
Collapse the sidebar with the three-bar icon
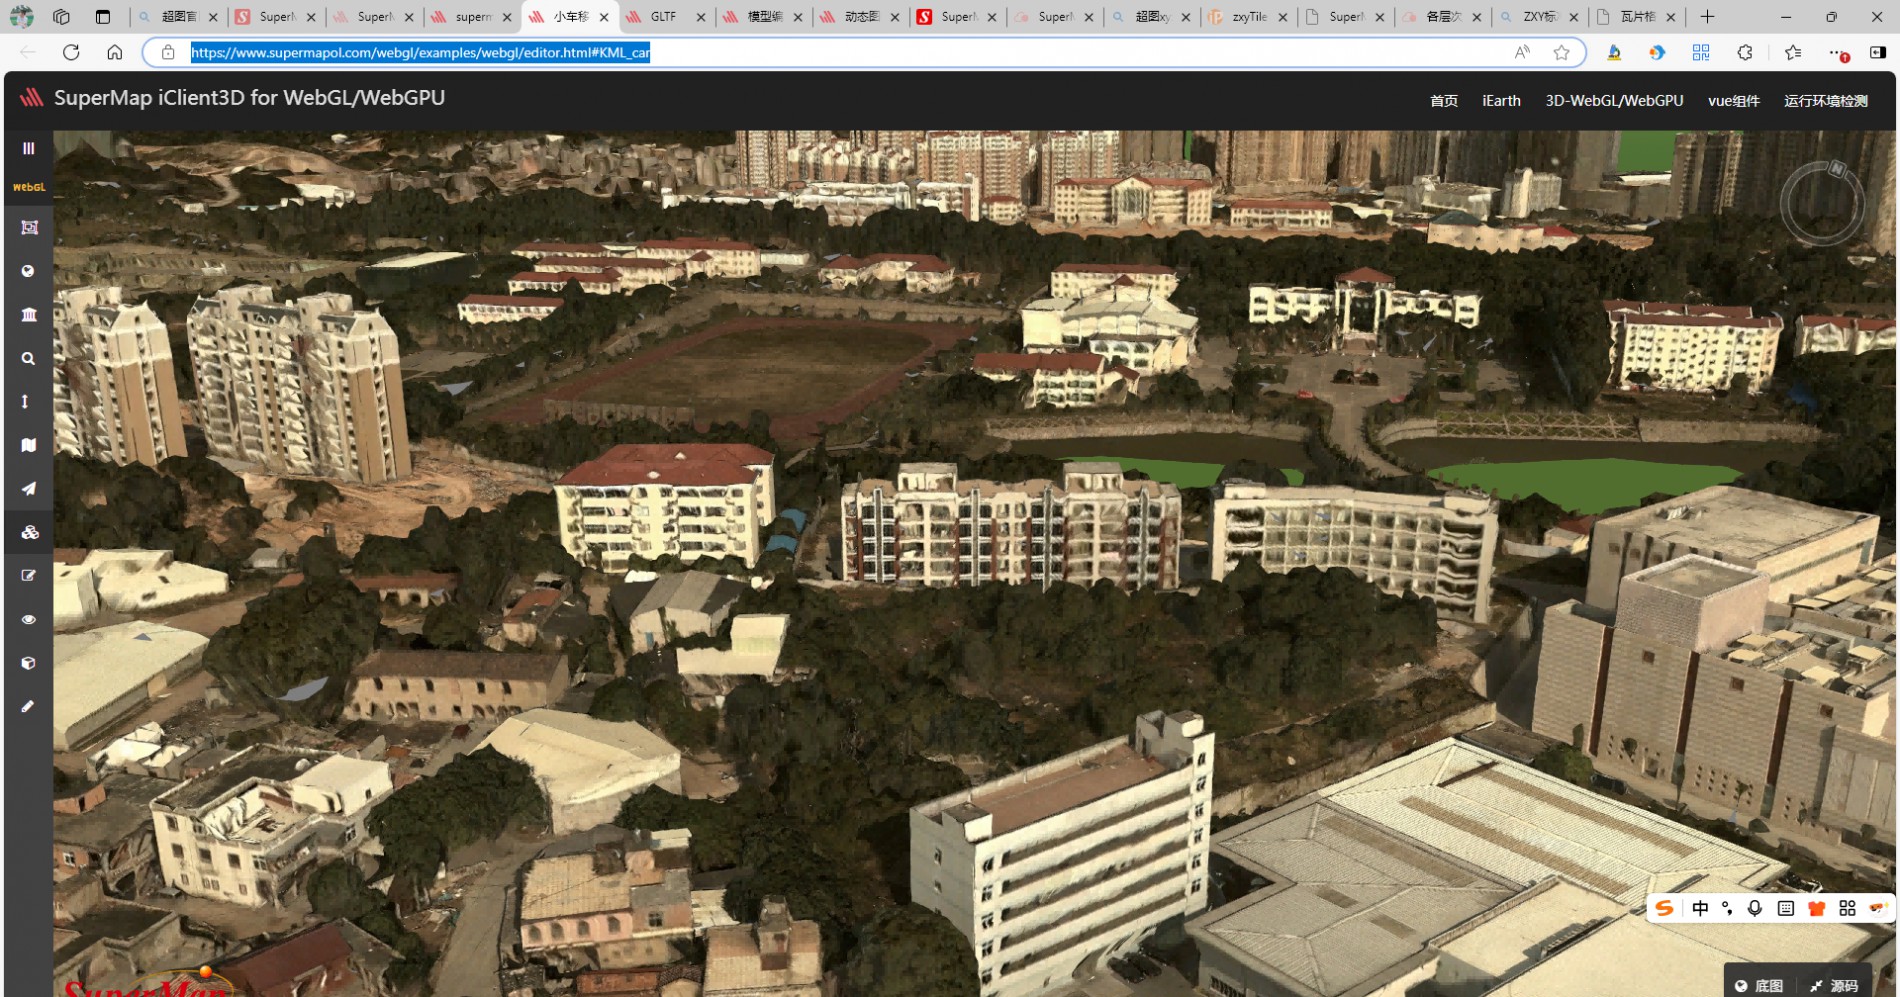tap(28, 148)
